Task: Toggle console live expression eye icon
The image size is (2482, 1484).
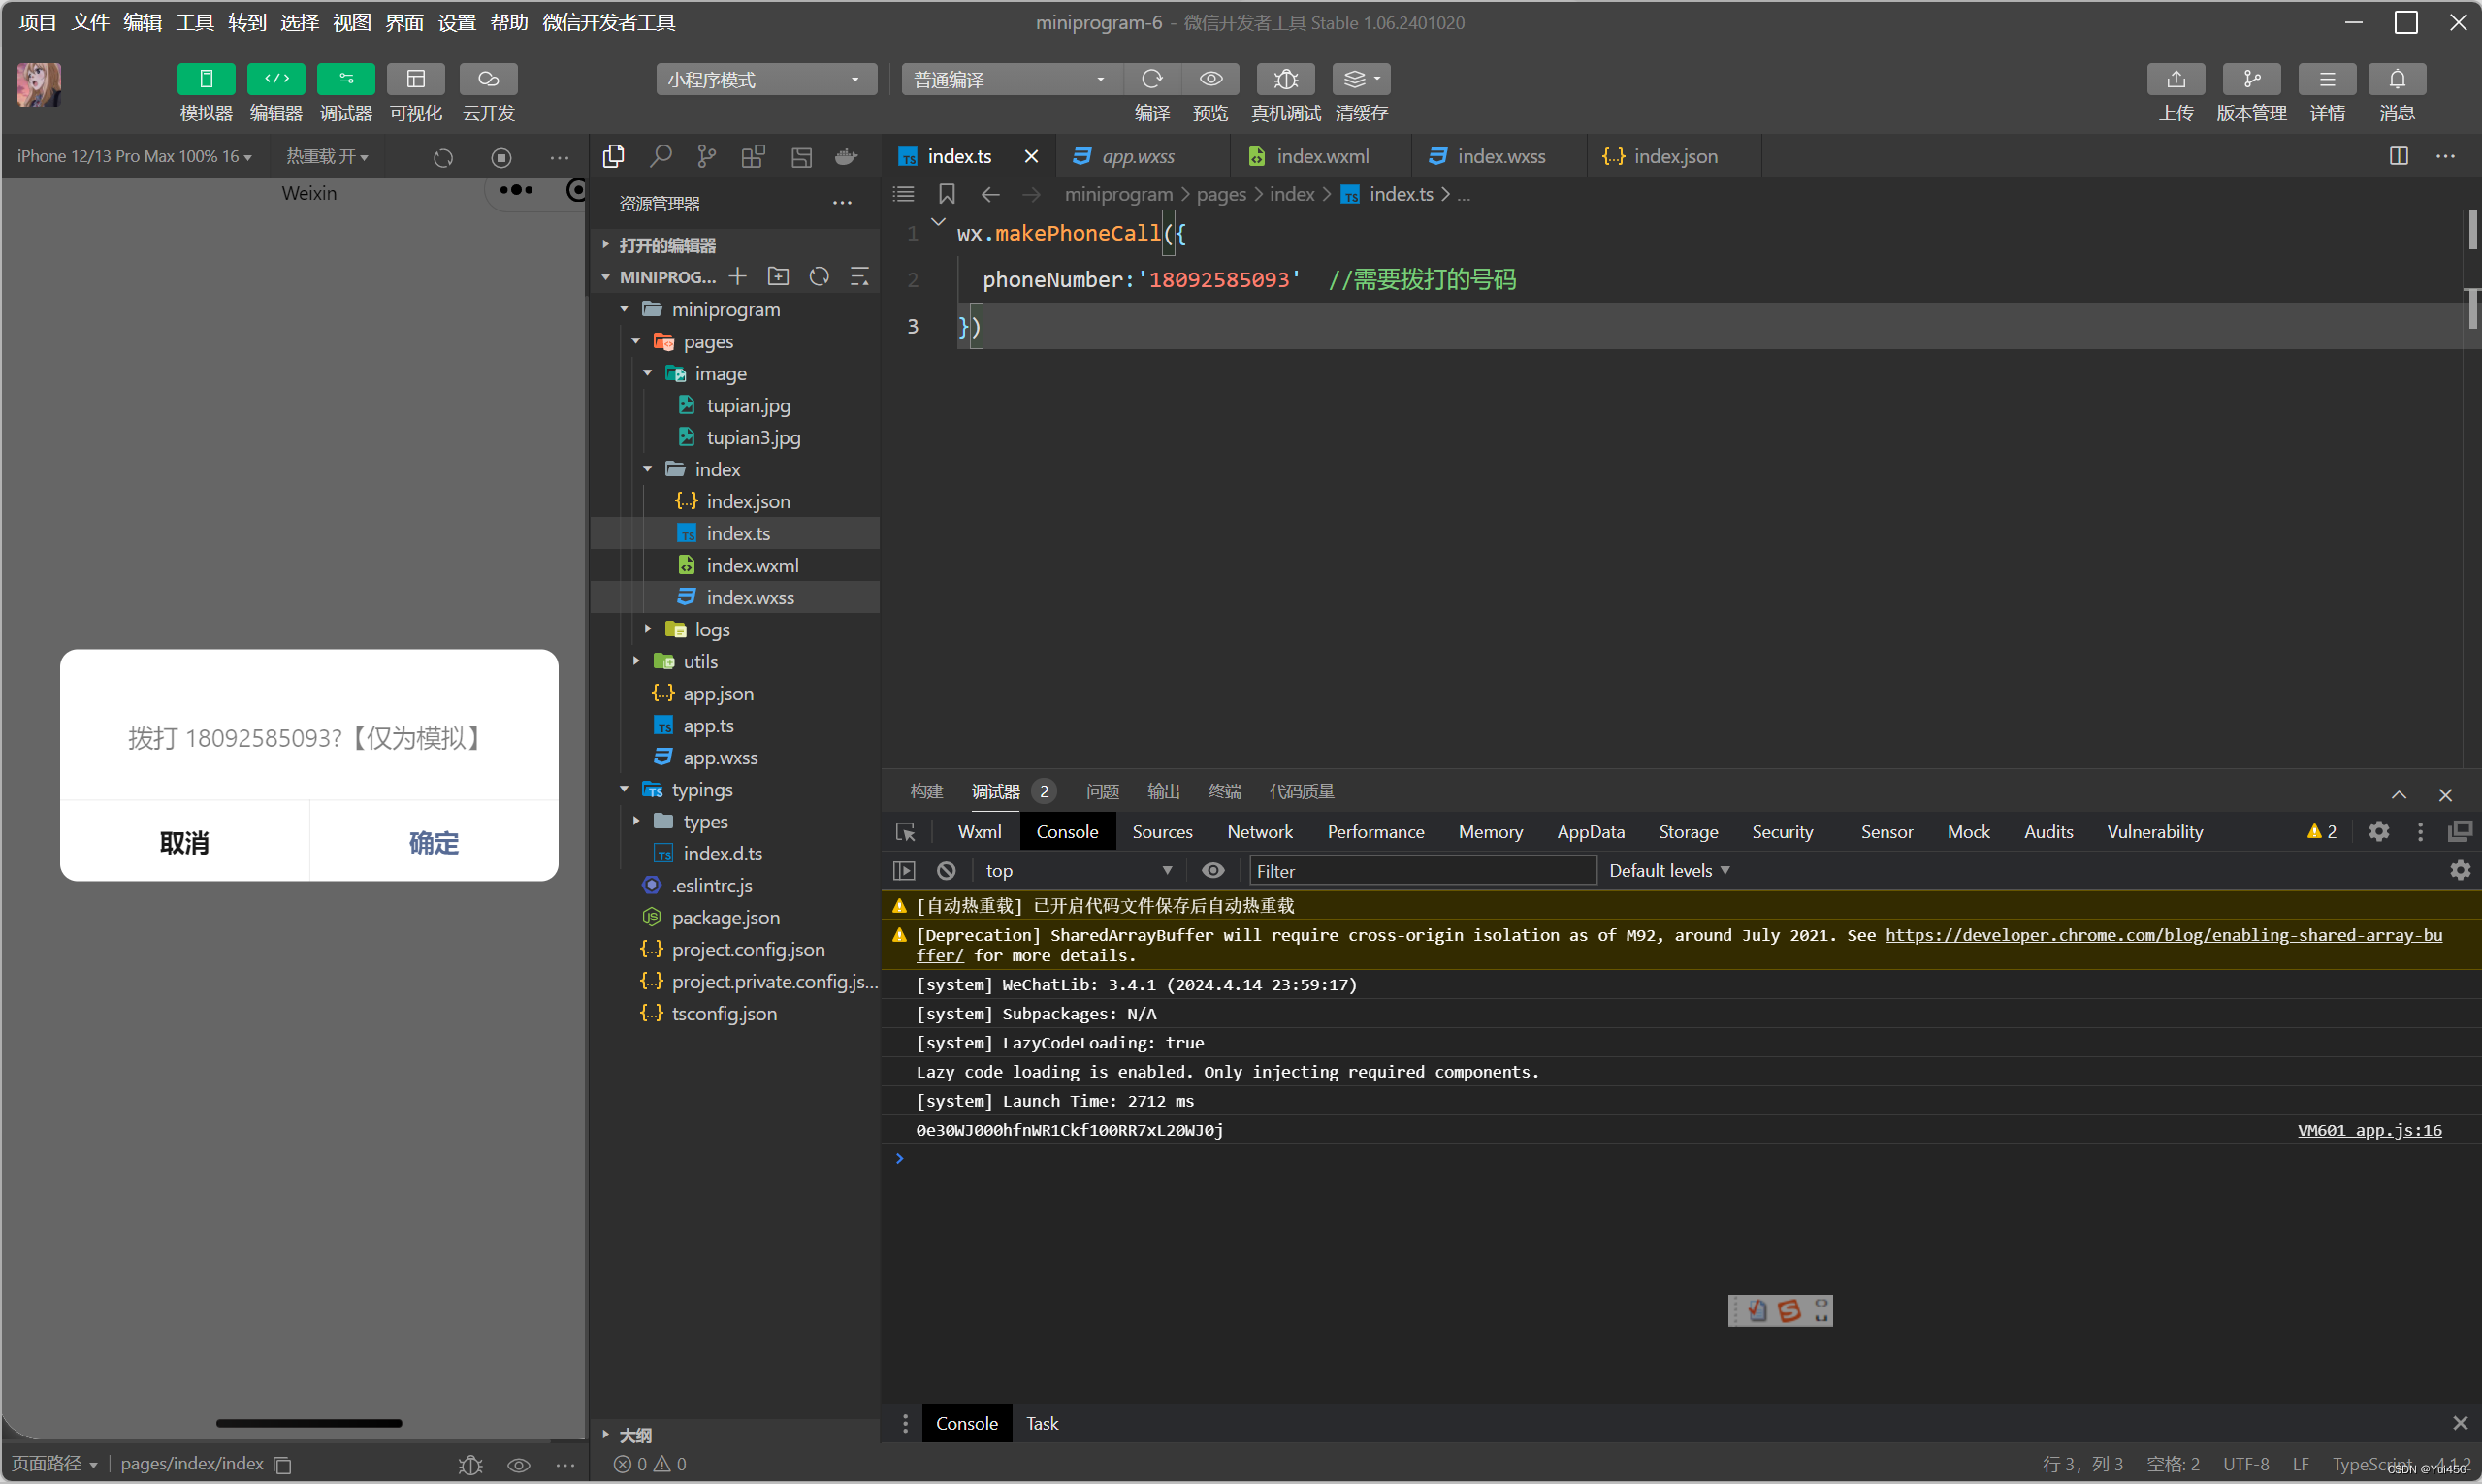Action: (1213, 870)
